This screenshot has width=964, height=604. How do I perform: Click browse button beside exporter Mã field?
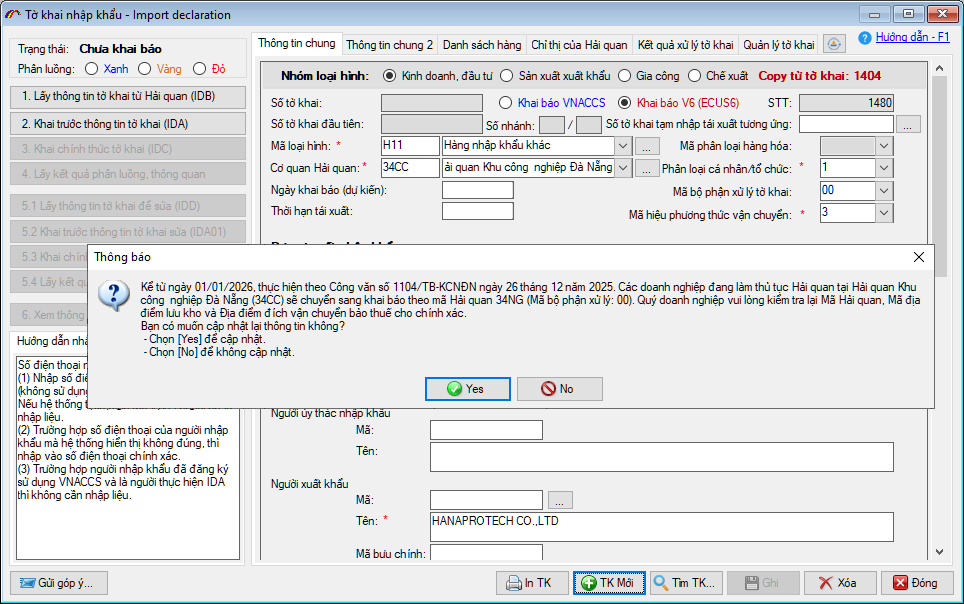[x=560, y=500]
